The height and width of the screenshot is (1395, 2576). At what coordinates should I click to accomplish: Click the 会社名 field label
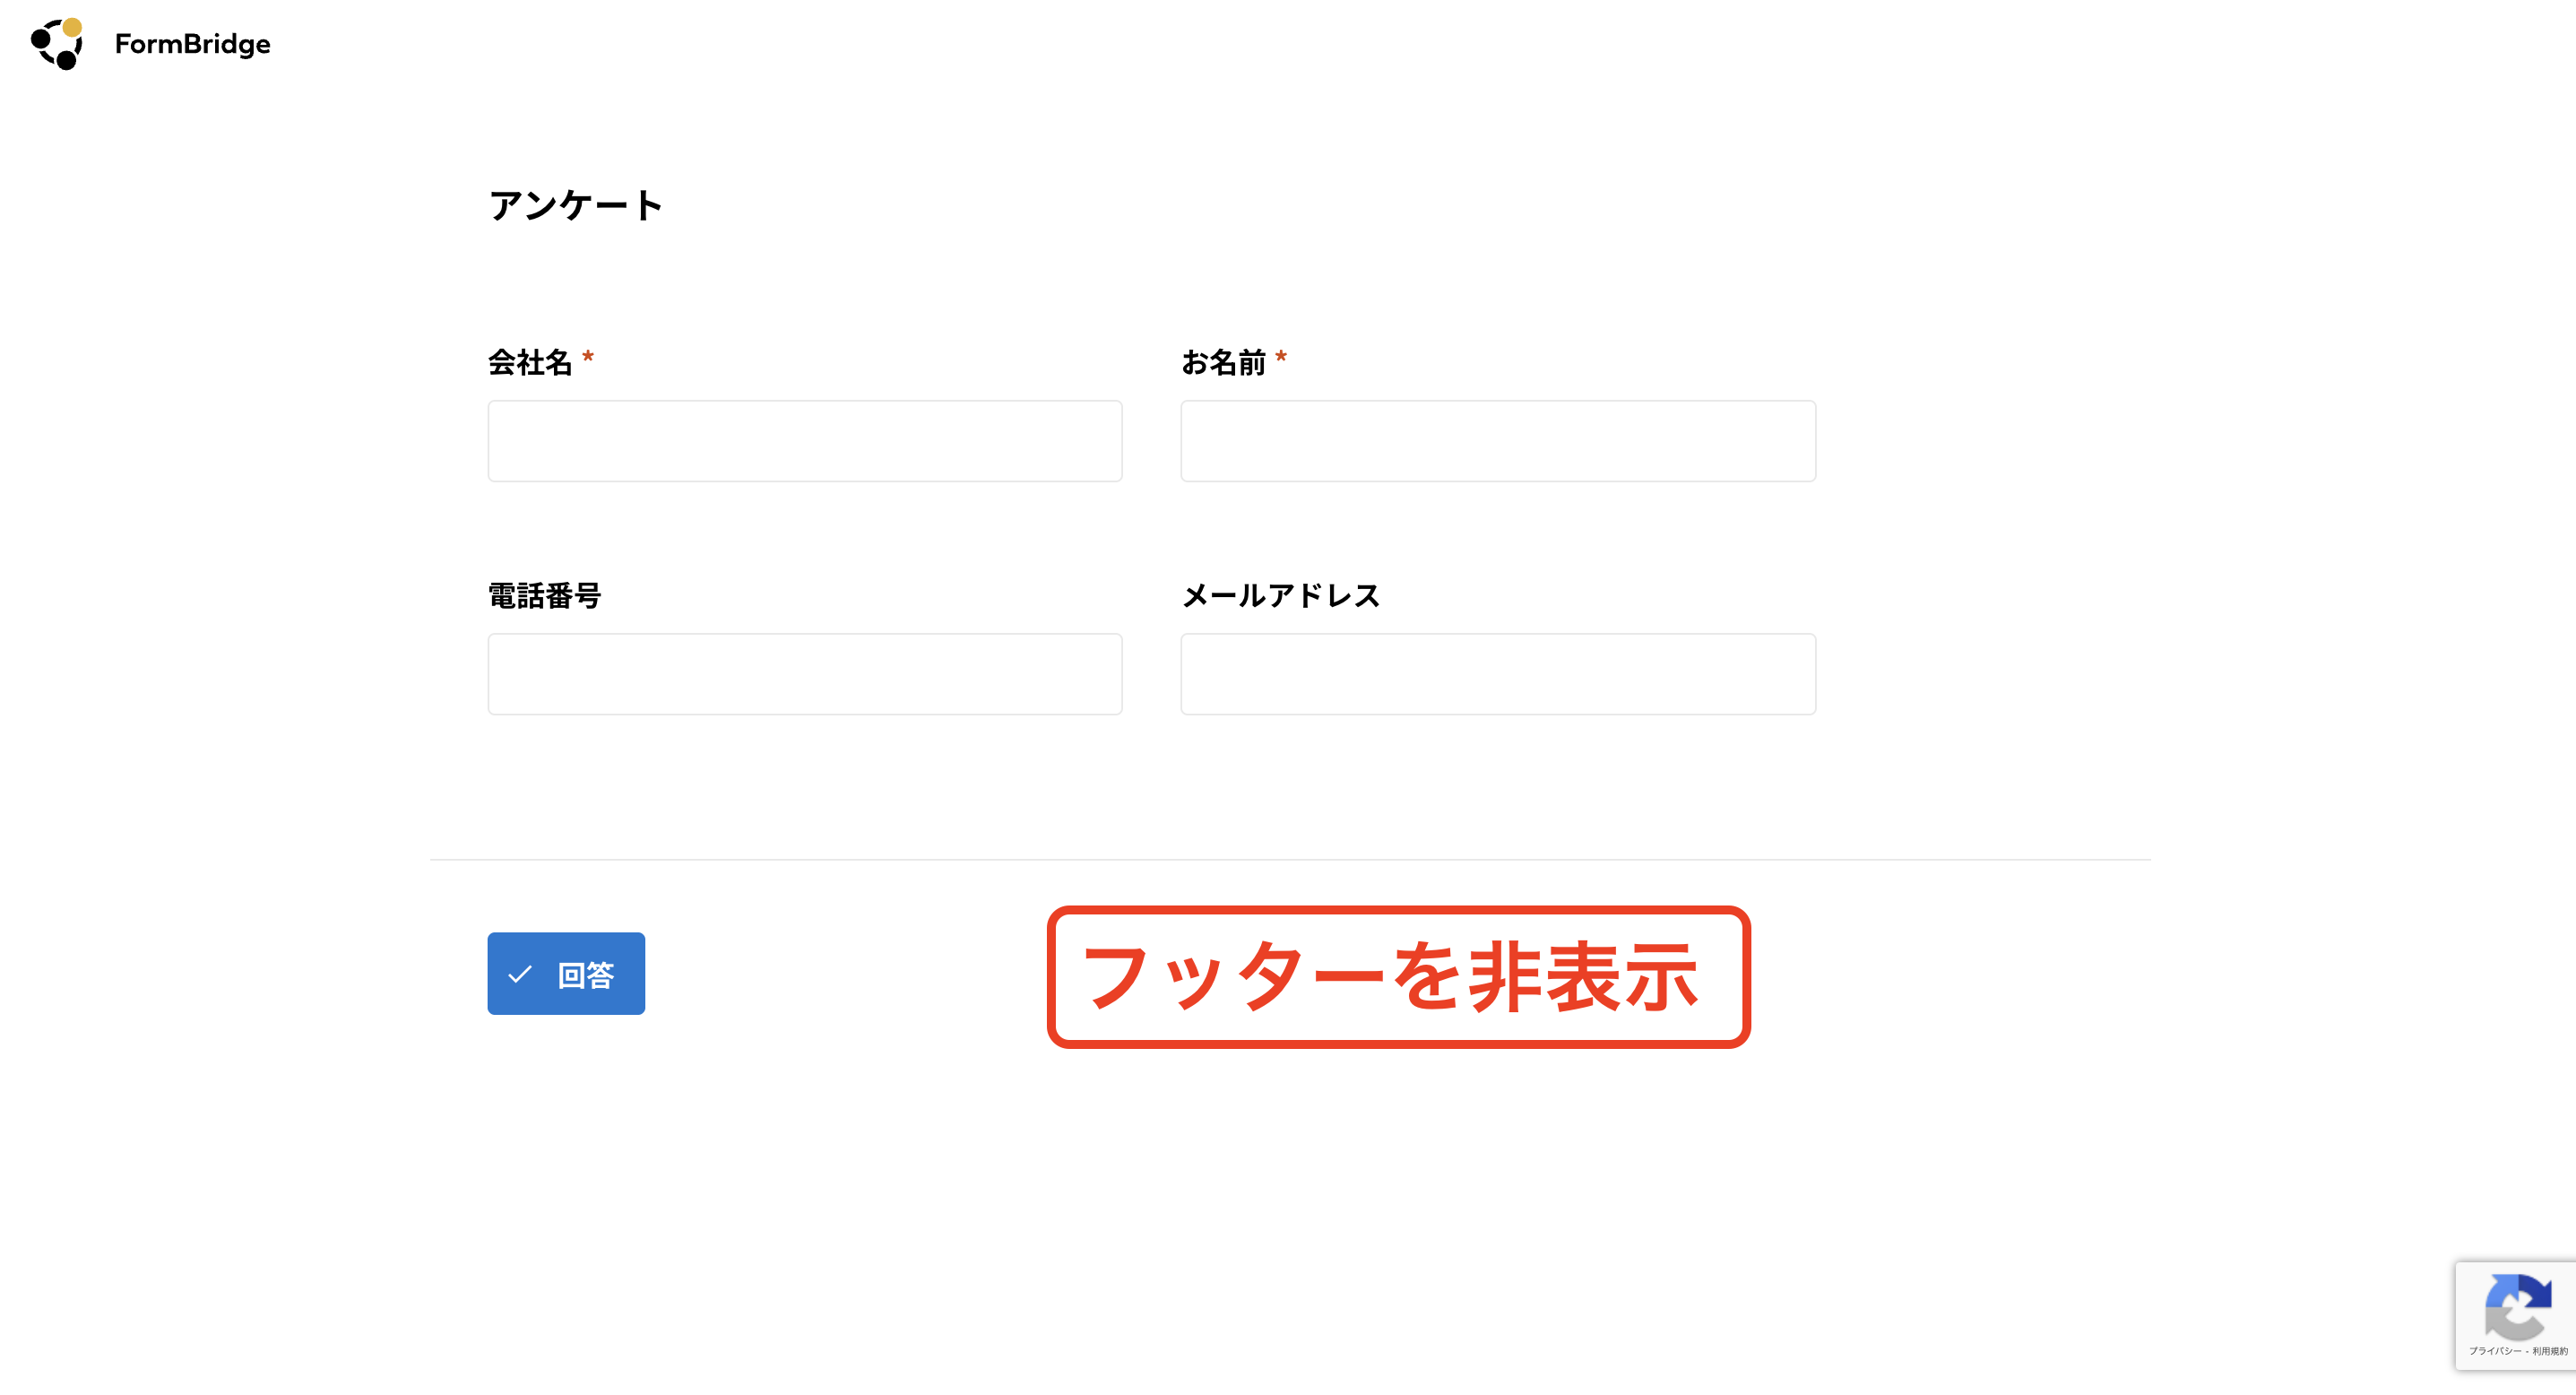point(530,362)
